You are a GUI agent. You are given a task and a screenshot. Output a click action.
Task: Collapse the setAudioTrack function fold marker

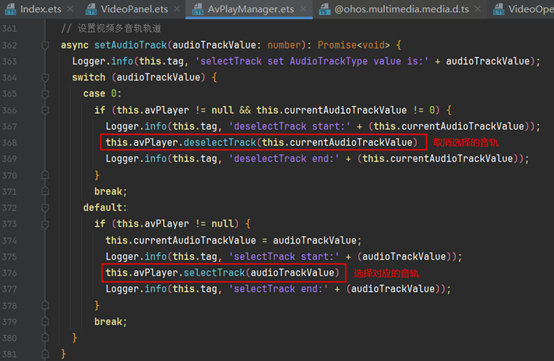[x=45, y=45]
